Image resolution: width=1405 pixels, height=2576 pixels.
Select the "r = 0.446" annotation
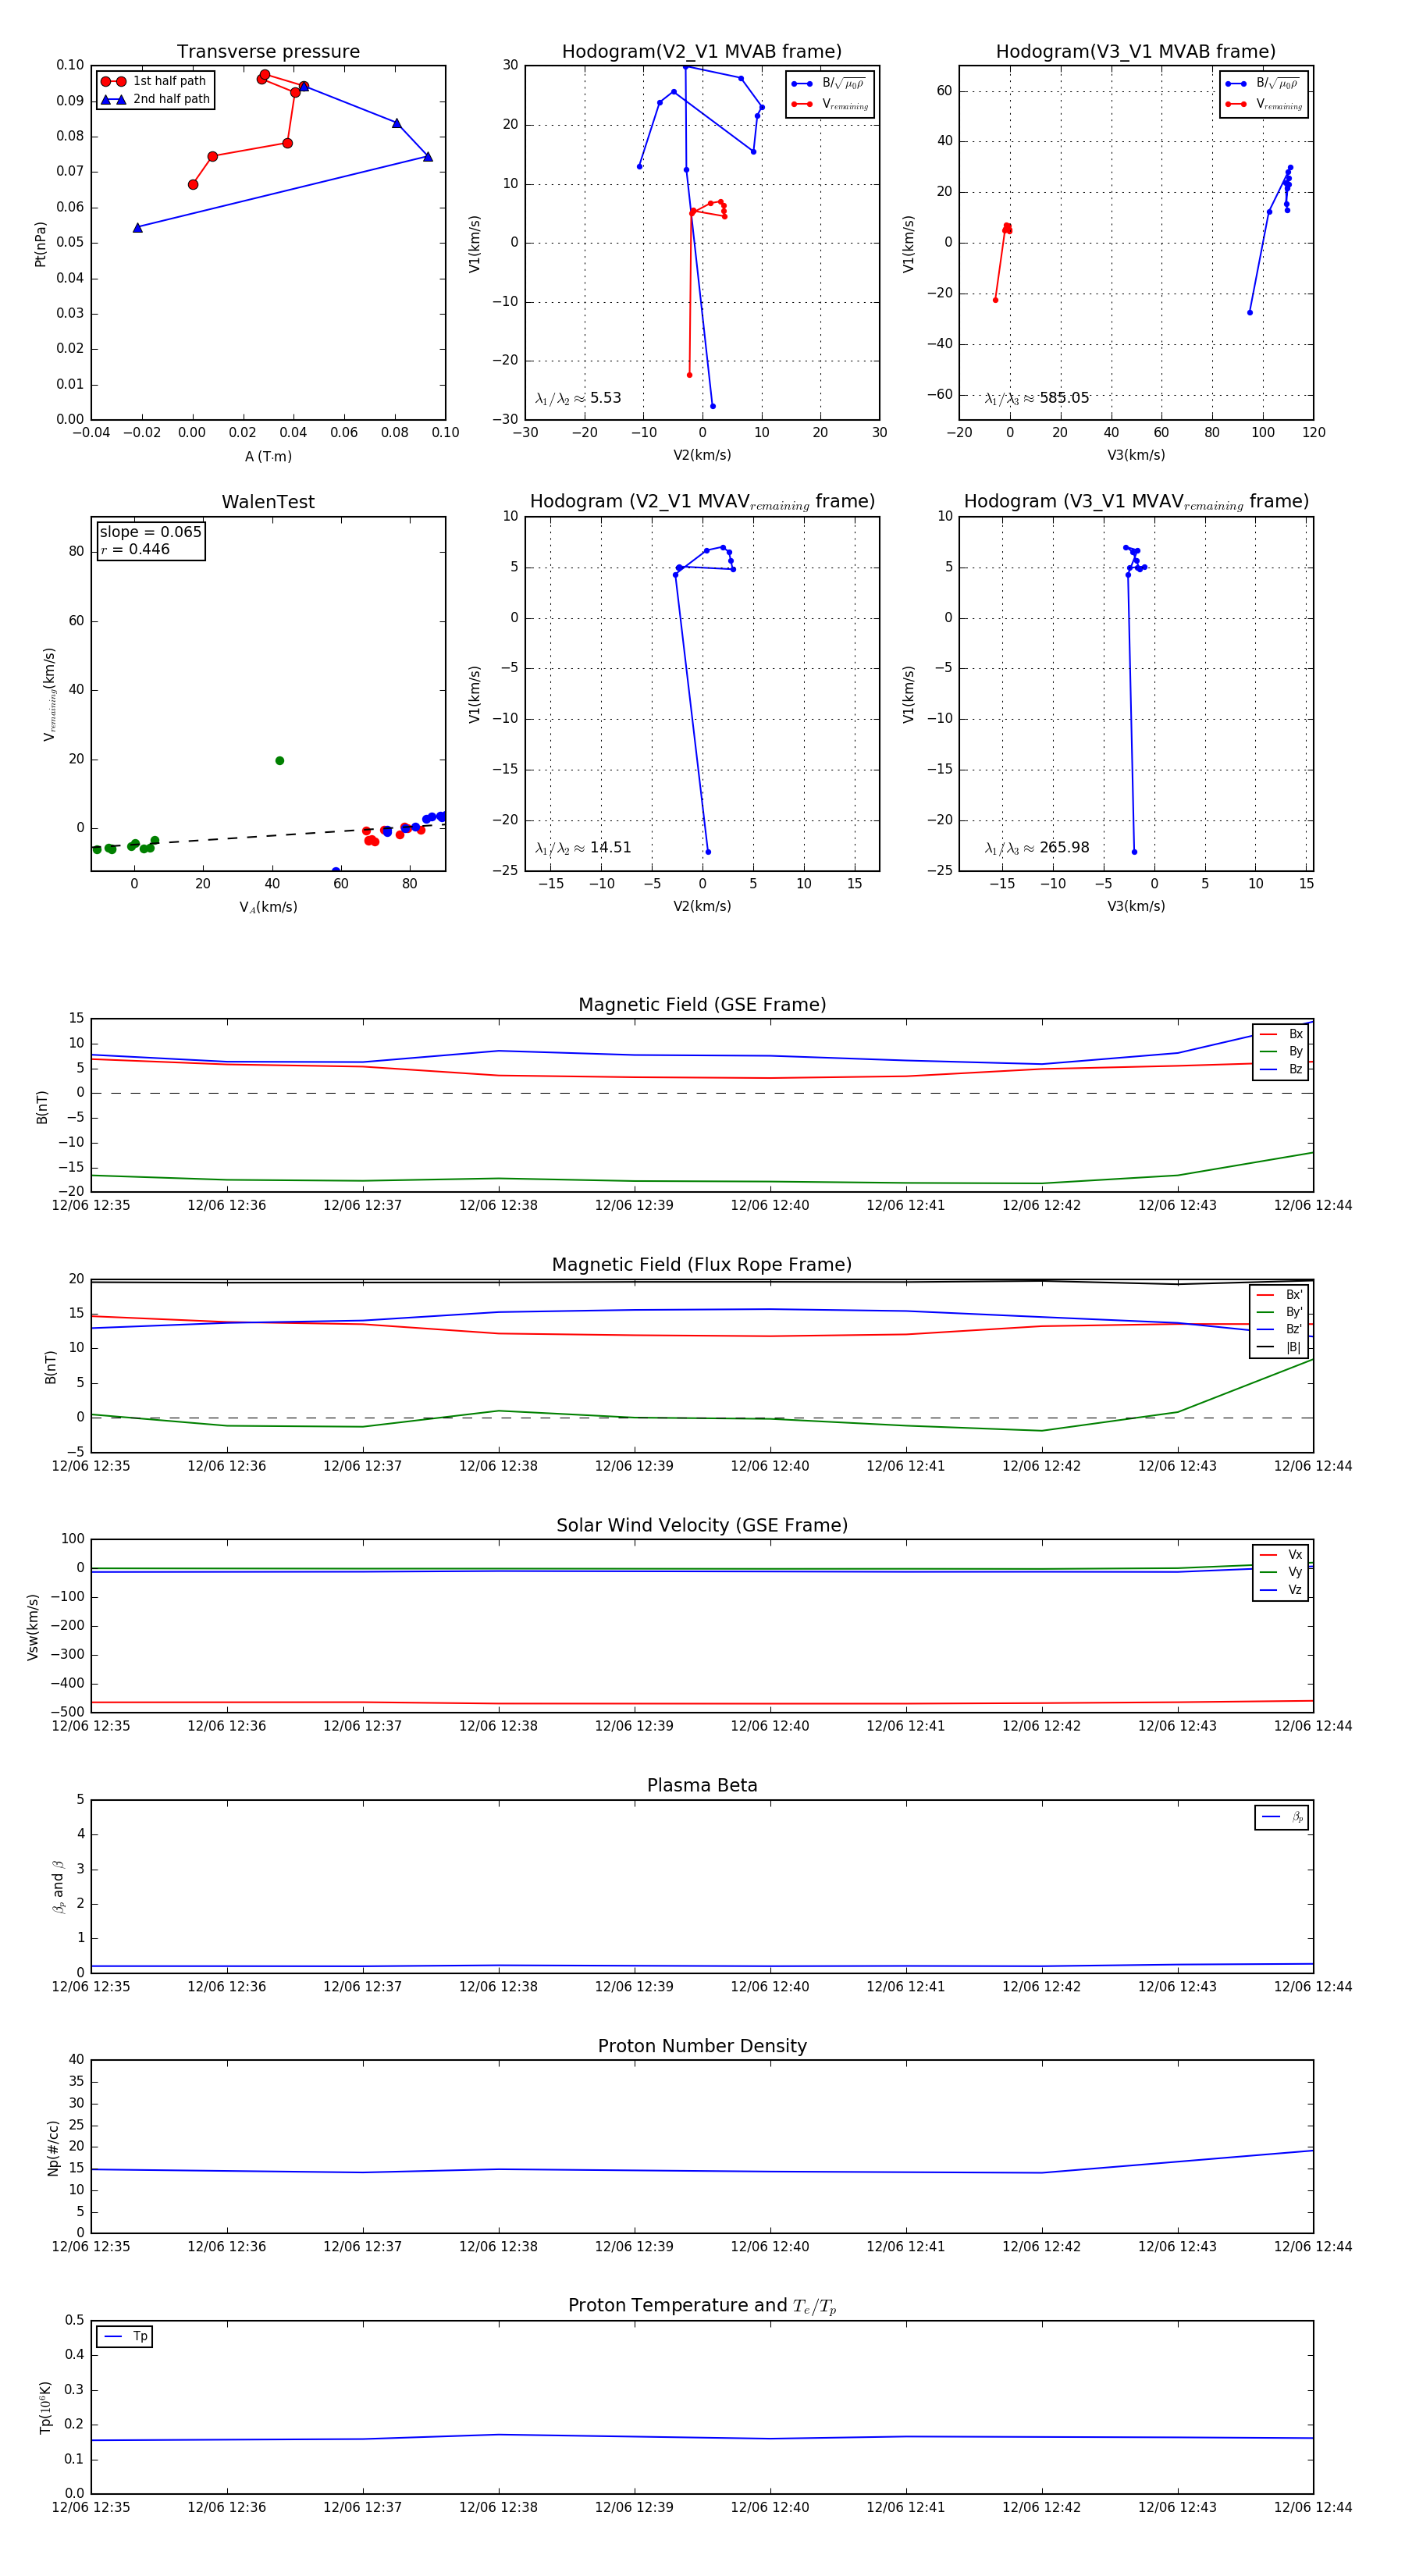135,549
